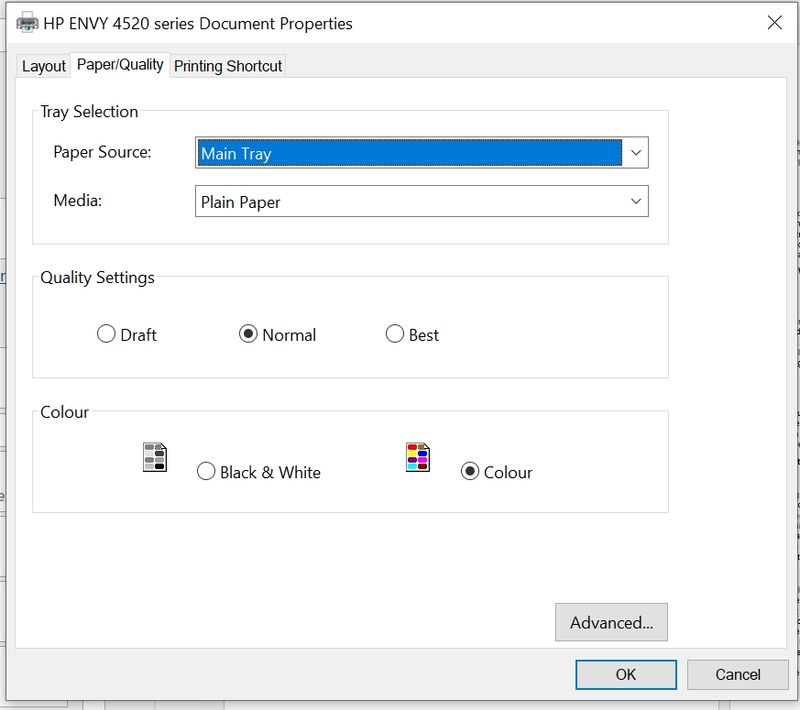Click the Paper Source label
800x710 pixels.
[x=102, y=152]
